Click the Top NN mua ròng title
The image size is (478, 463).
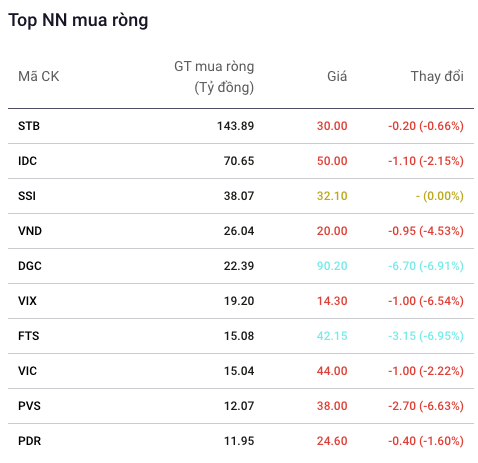[78, 20]
